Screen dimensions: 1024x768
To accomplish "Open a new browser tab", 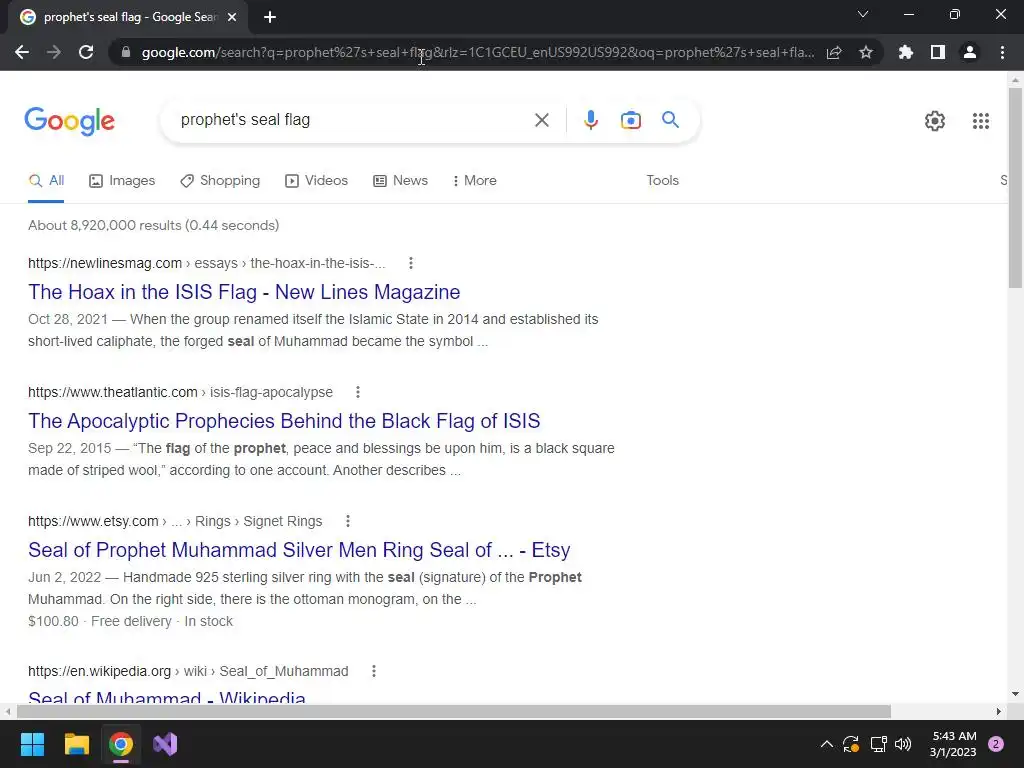I will coord(270,17).
